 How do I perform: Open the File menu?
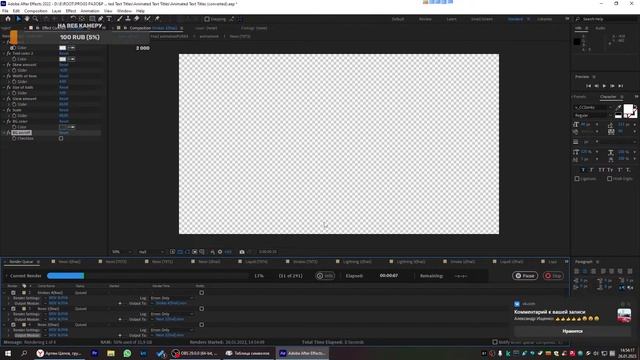[x=5, y=11]
